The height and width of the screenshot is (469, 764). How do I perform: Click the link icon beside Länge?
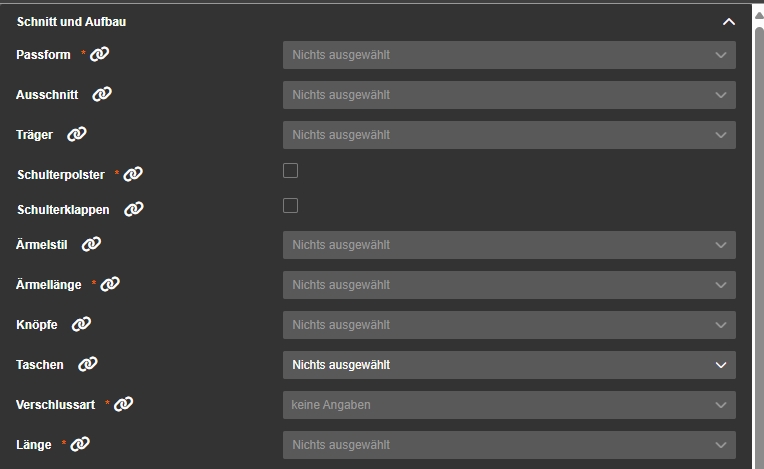pos(80,445)
